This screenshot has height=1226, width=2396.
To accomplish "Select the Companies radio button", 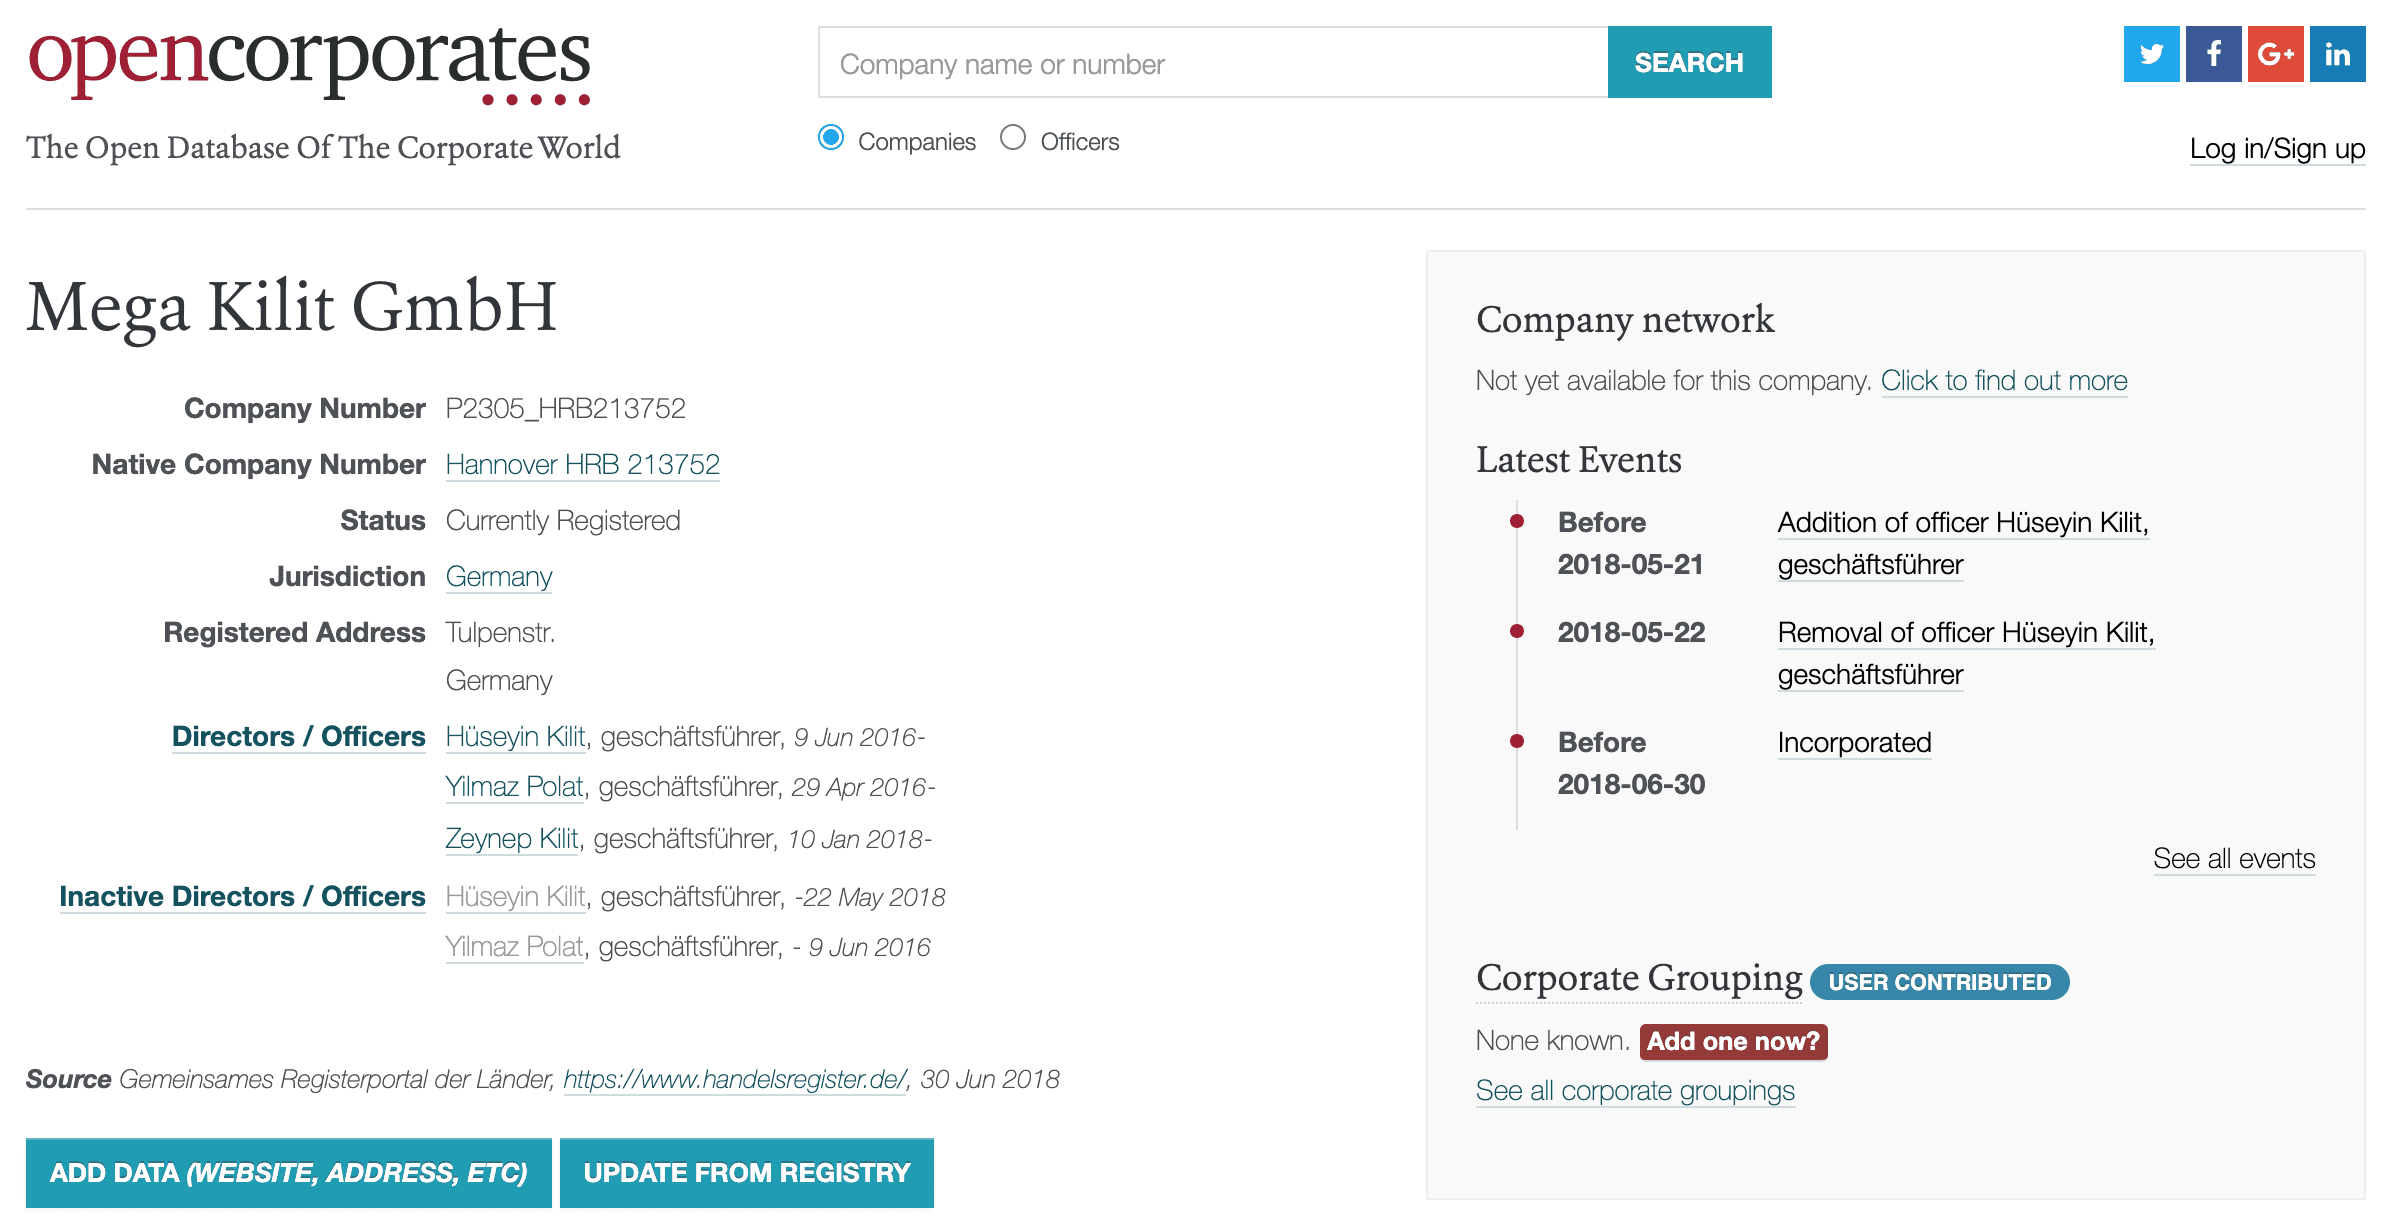I will point(831,138).
